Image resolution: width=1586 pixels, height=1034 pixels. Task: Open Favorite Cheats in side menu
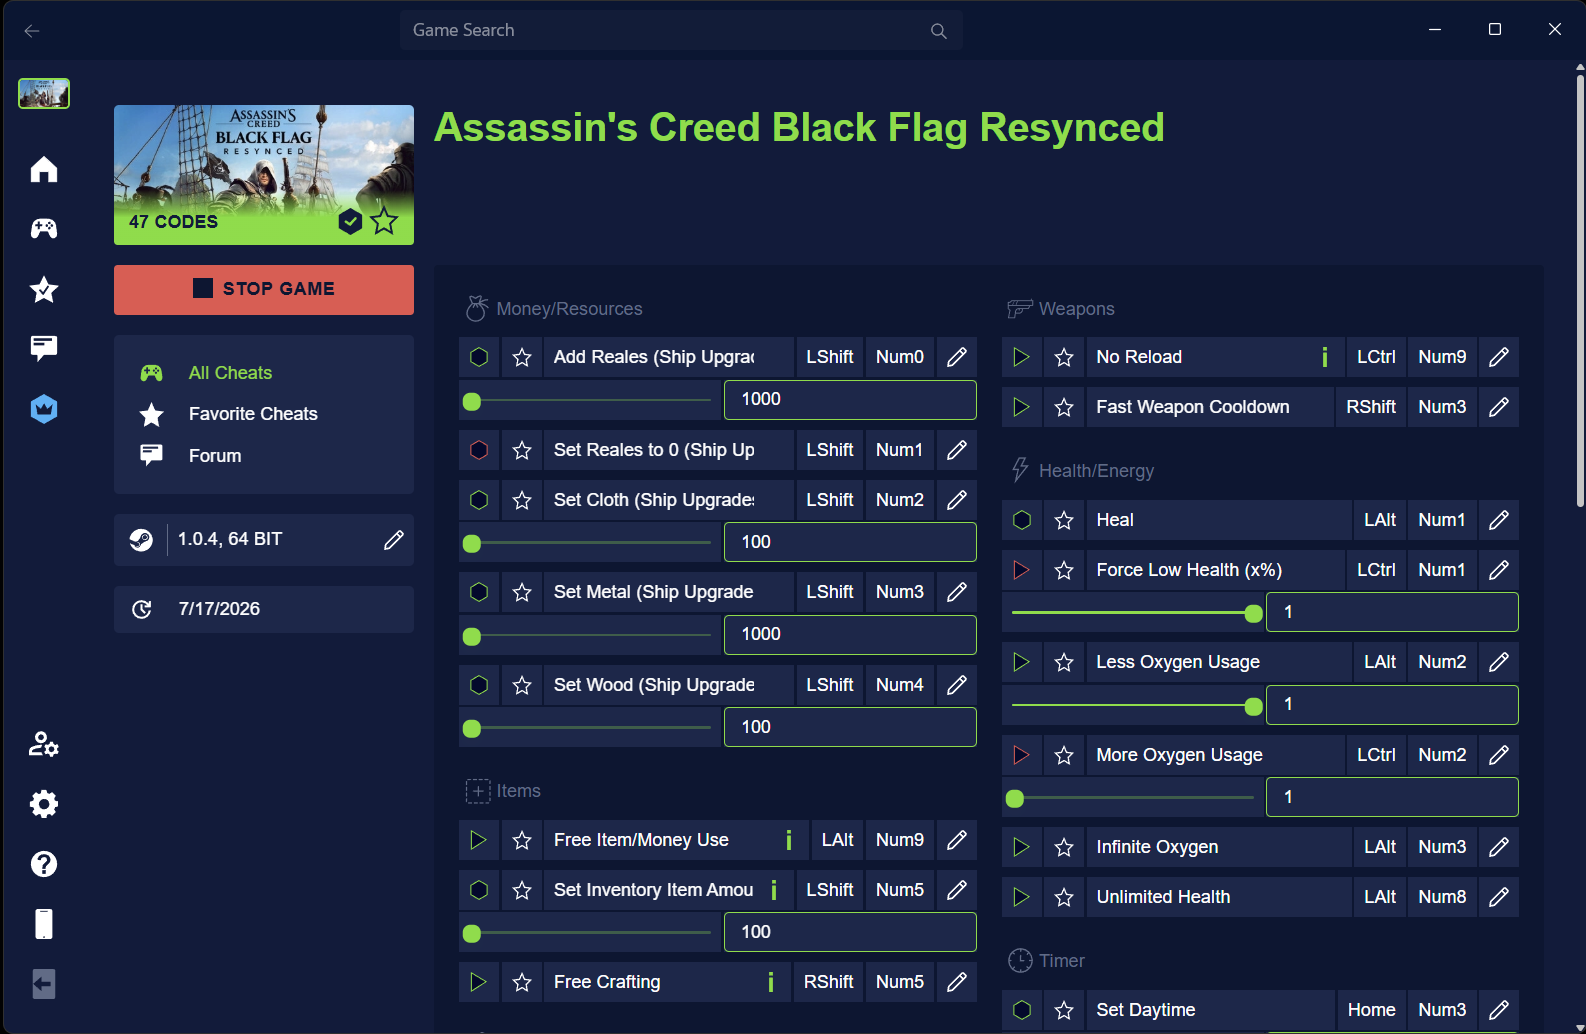tap(253, 414)
